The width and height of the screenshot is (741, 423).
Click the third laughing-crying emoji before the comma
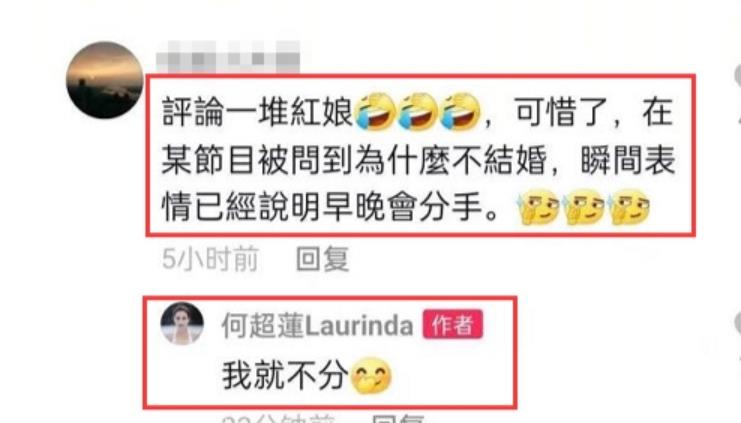pos(460,112)
